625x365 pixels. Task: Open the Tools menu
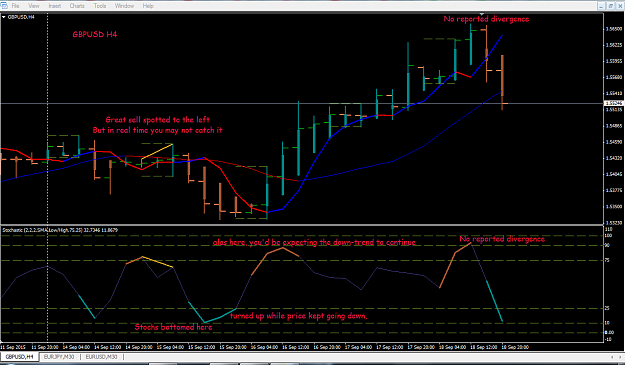(x=100, y=6)
